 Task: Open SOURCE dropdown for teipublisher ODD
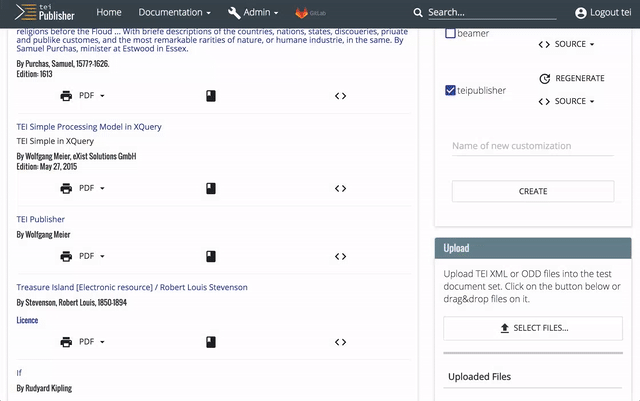(x=567, y=101)
